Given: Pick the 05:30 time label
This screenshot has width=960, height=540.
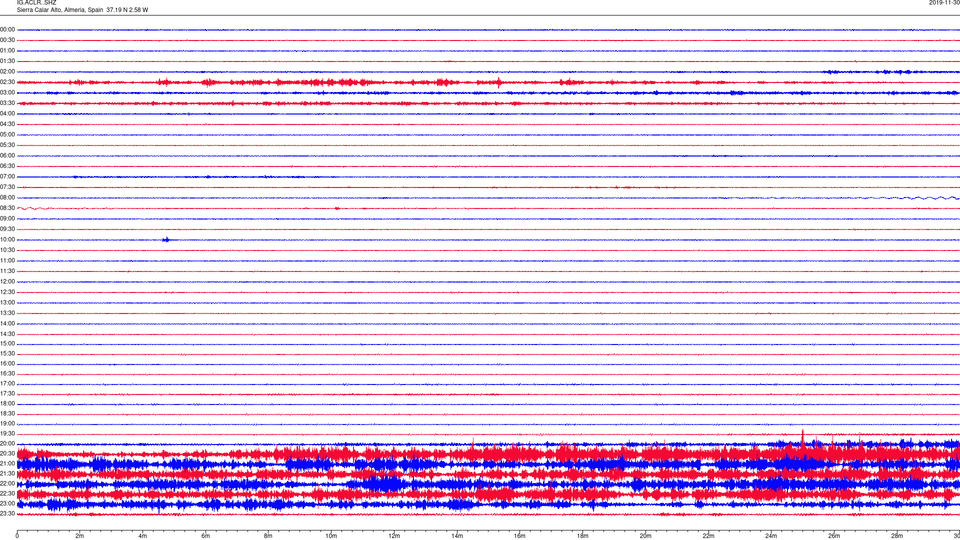Looking at the screenshot, I should (7, 145).
